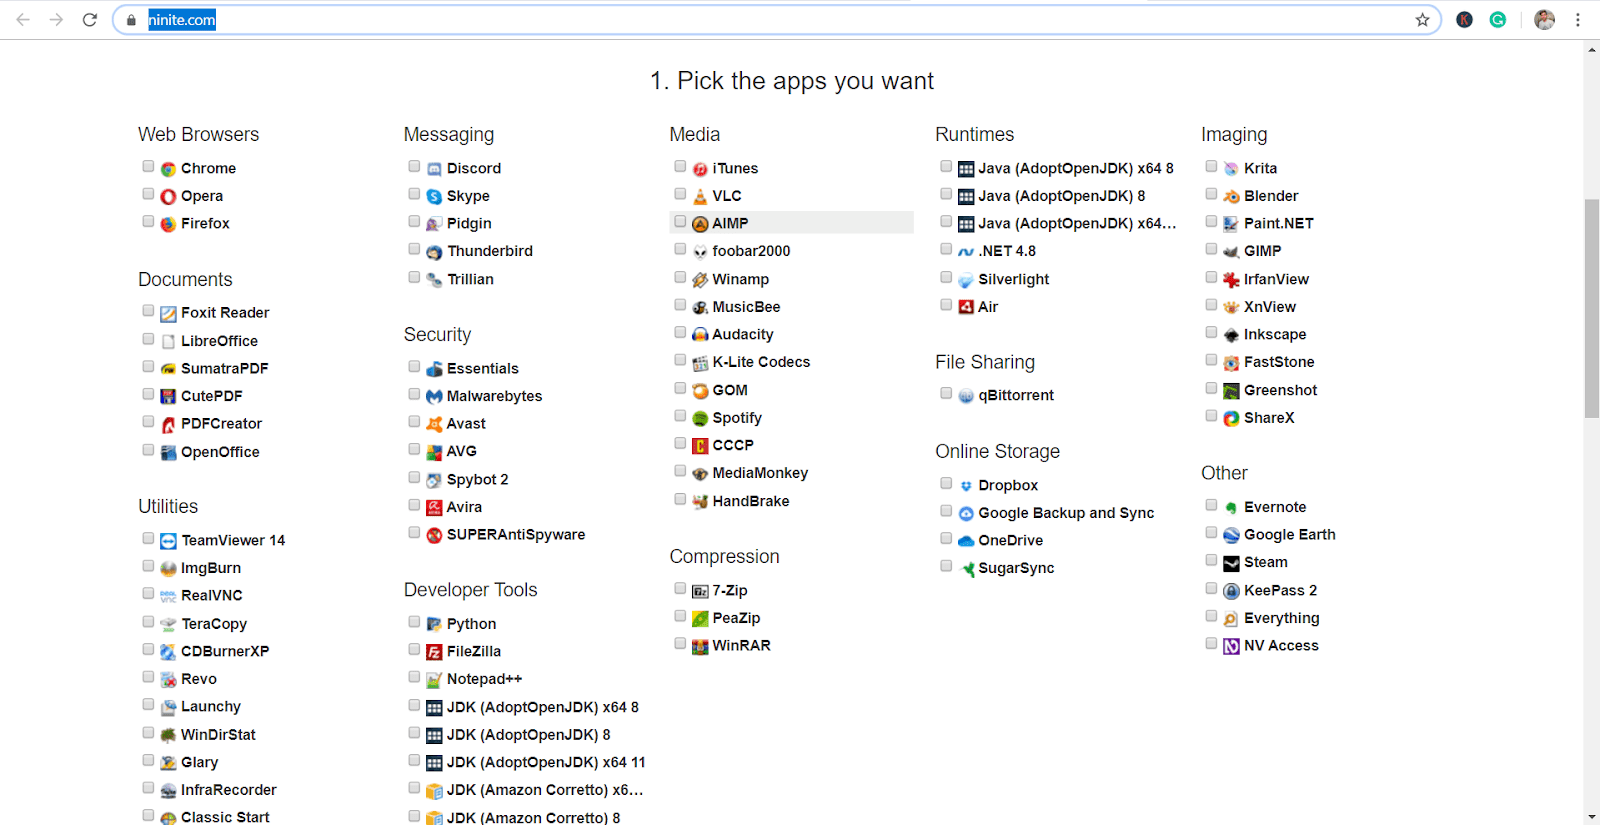Click the Evernote icon
1600x825 pixels.
pos(1231,508)
